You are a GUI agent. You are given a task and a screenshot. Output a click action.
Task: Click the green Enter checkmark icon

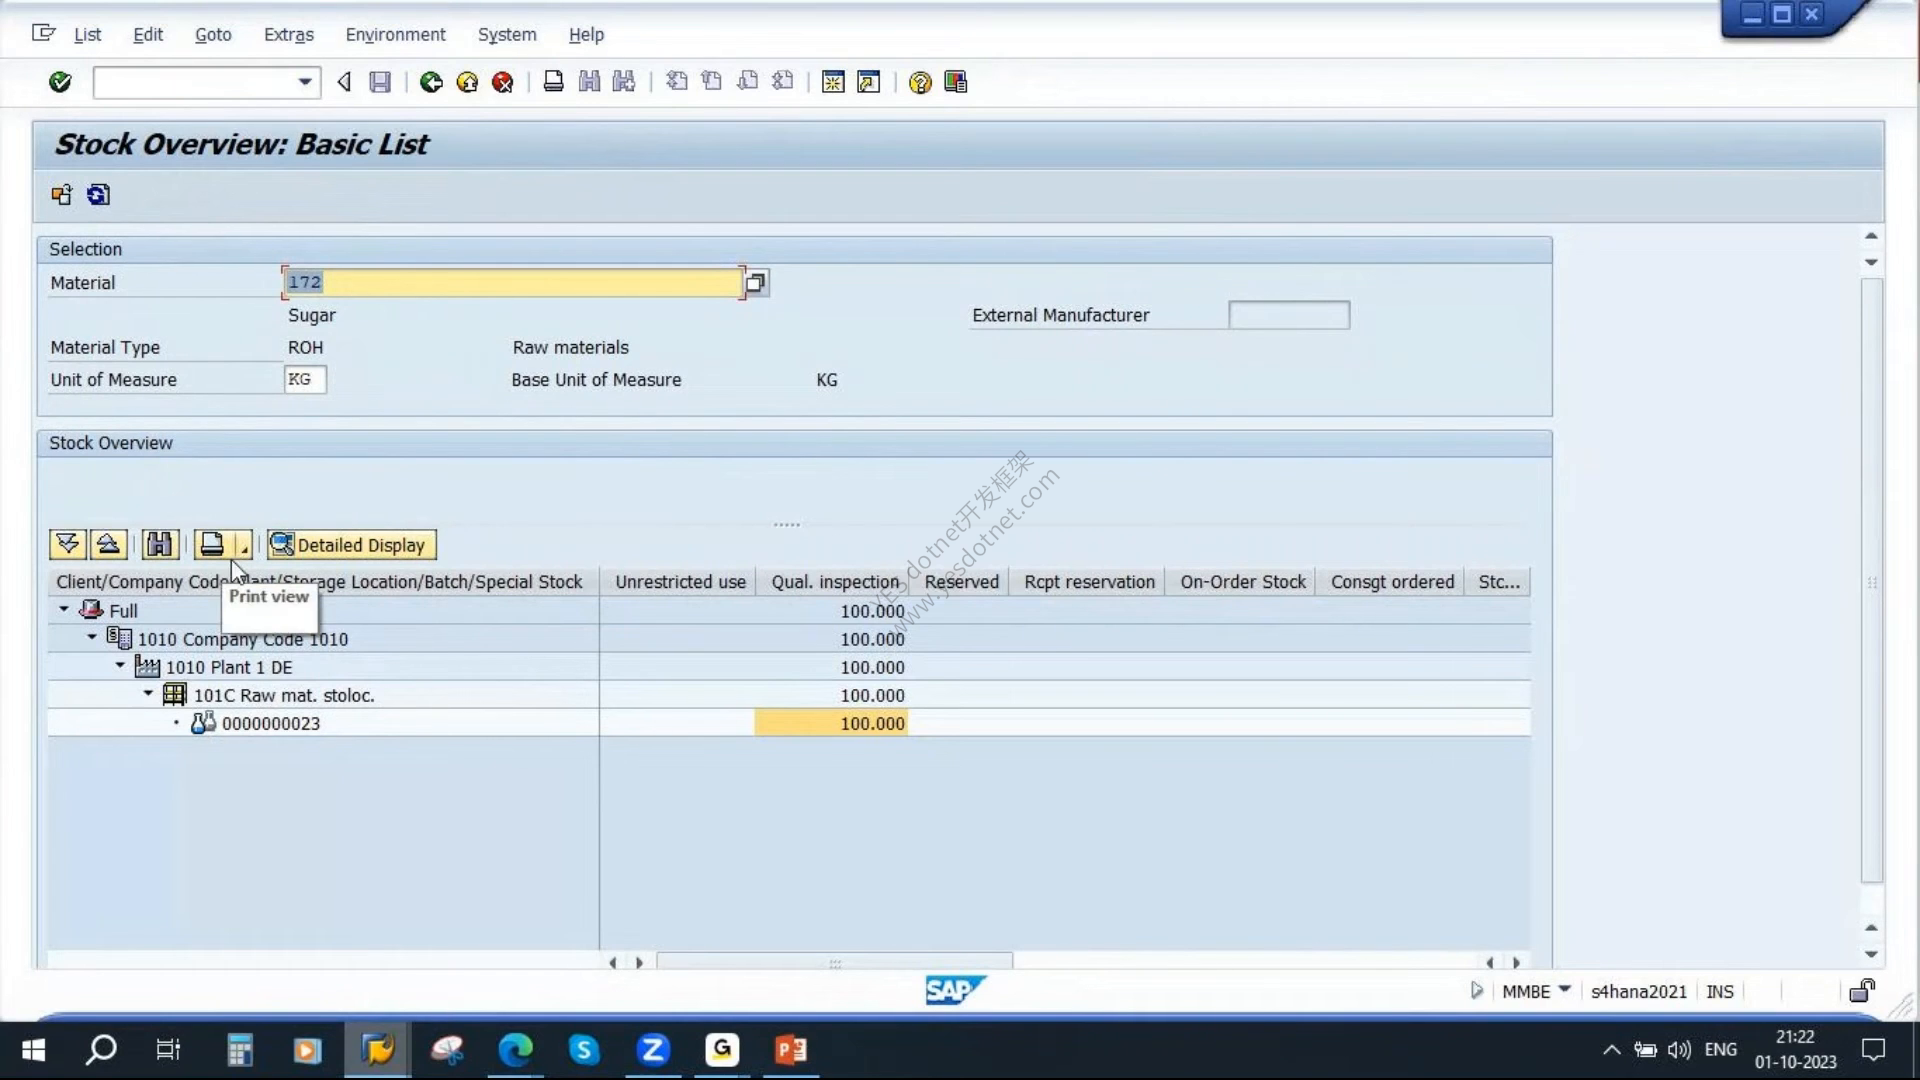(x=60, y=82)
